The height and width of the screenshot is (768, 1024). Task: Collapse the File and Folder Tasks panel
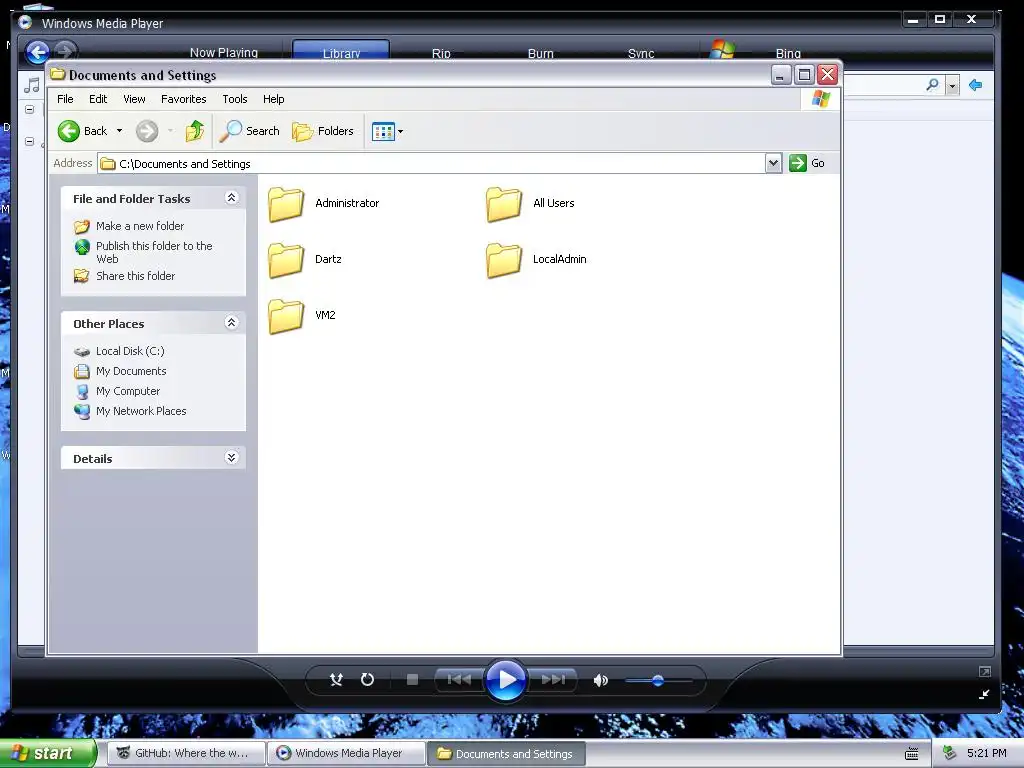click(231, 198)
